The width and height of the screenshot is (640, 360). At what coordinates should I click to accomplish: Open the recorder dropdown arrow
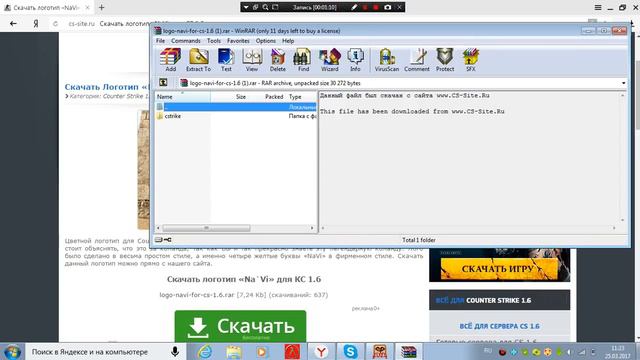(246, 7)
